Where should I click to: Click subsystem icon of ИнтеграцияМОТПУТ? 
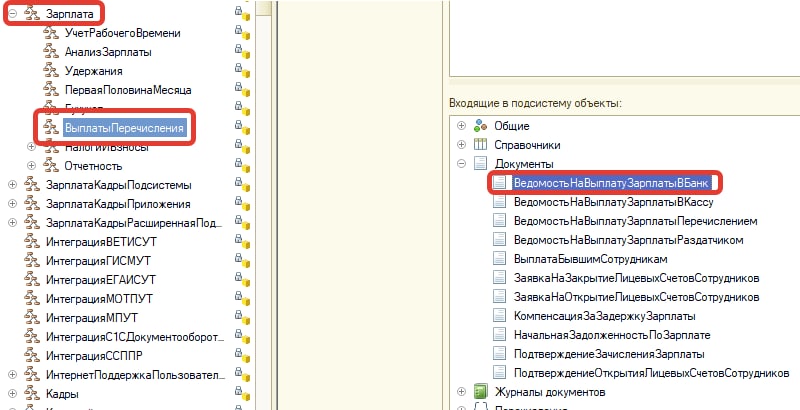pos(32,299)
